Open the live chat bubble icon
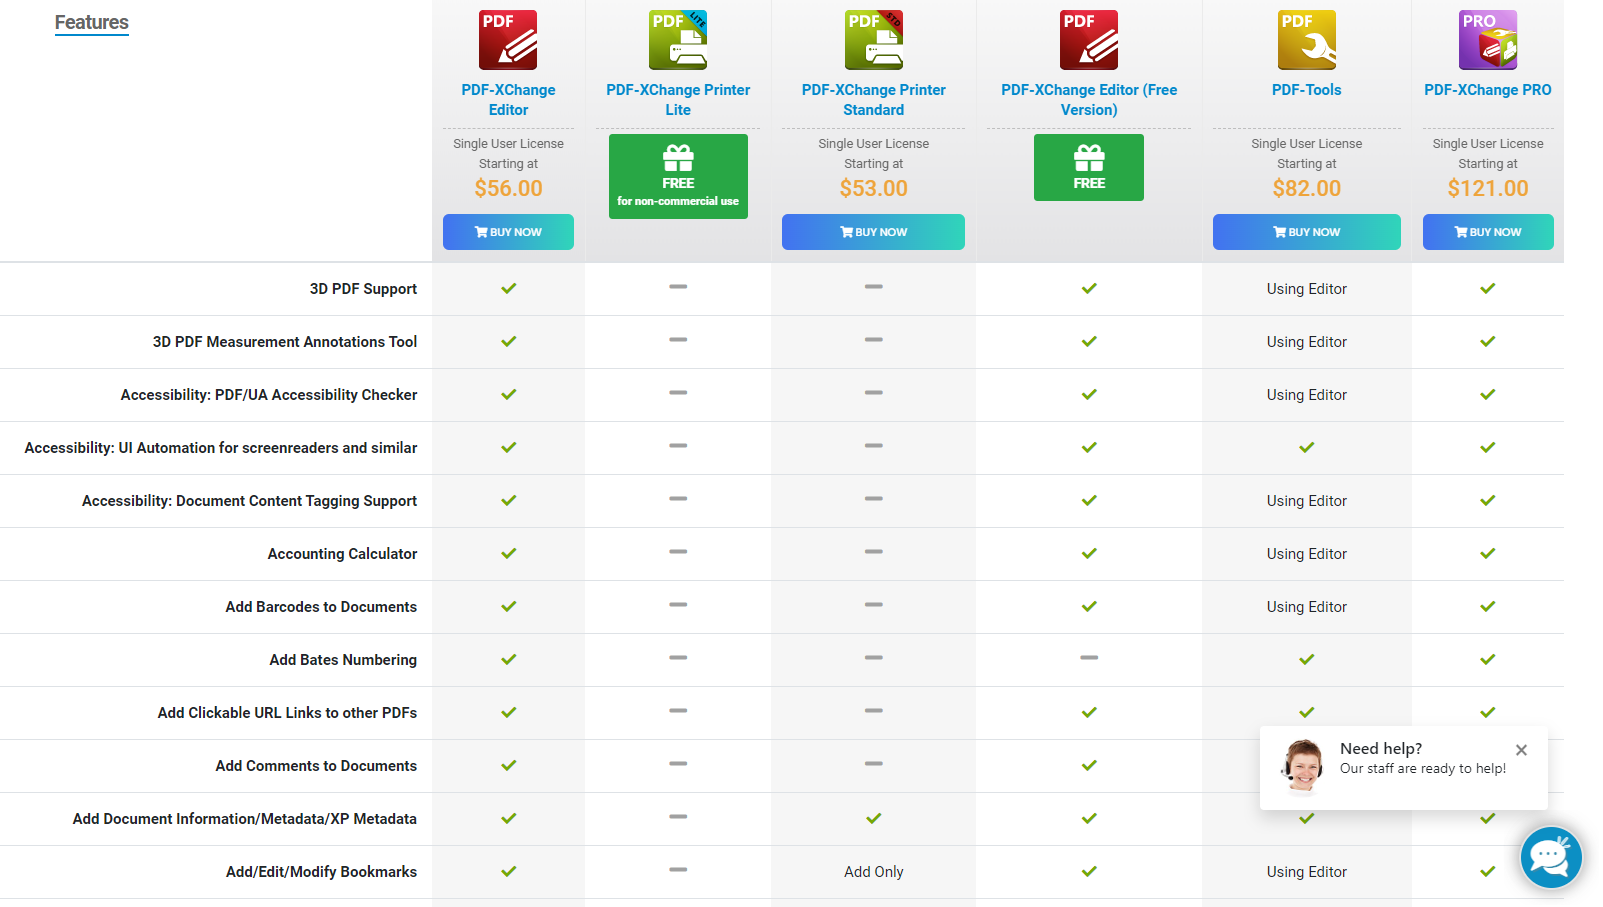The image size is (1603, 907). 1550,857
